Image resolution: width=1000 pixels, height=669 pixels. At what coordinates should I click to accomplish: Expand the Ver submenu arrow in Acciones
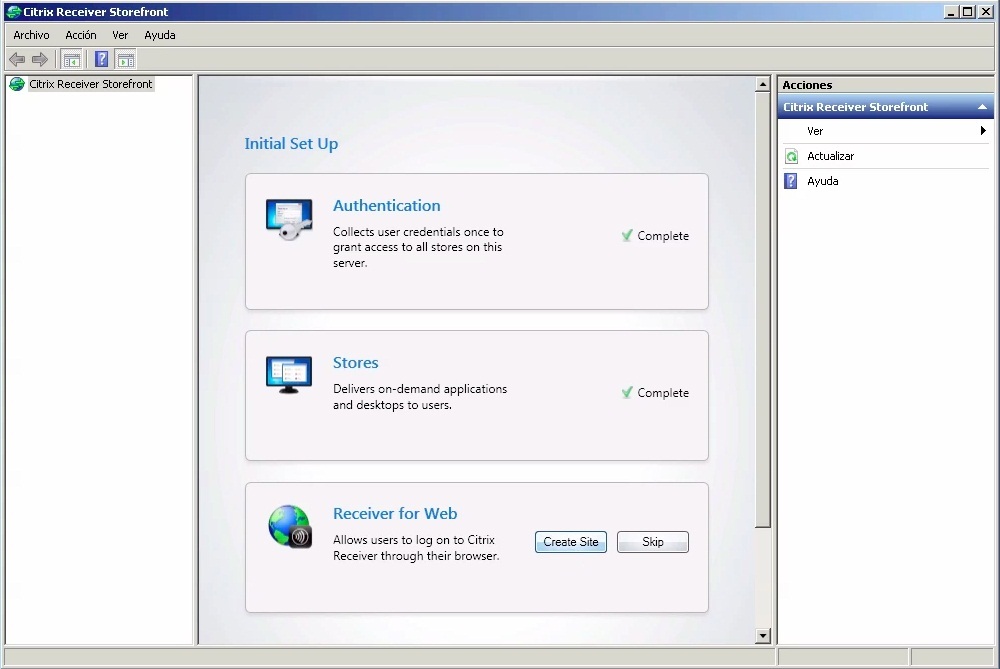pyautogui.click(x=983, y=131)
